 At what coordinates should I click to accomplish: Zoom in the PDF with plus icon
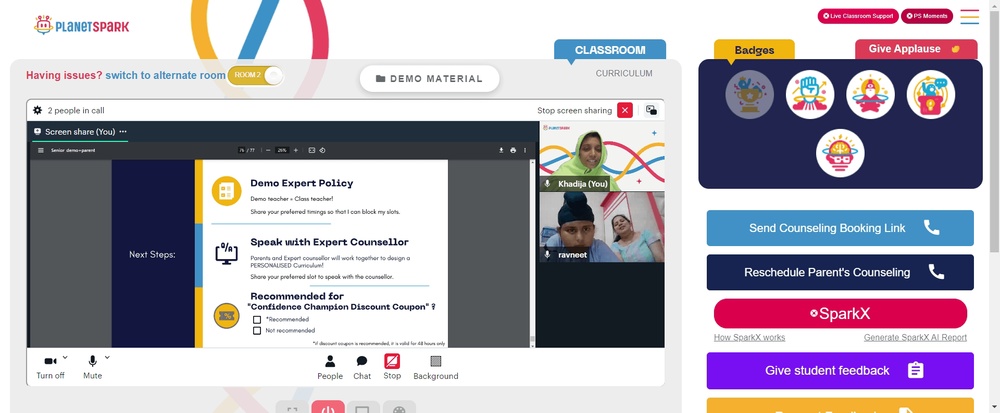tap(295, 150)
